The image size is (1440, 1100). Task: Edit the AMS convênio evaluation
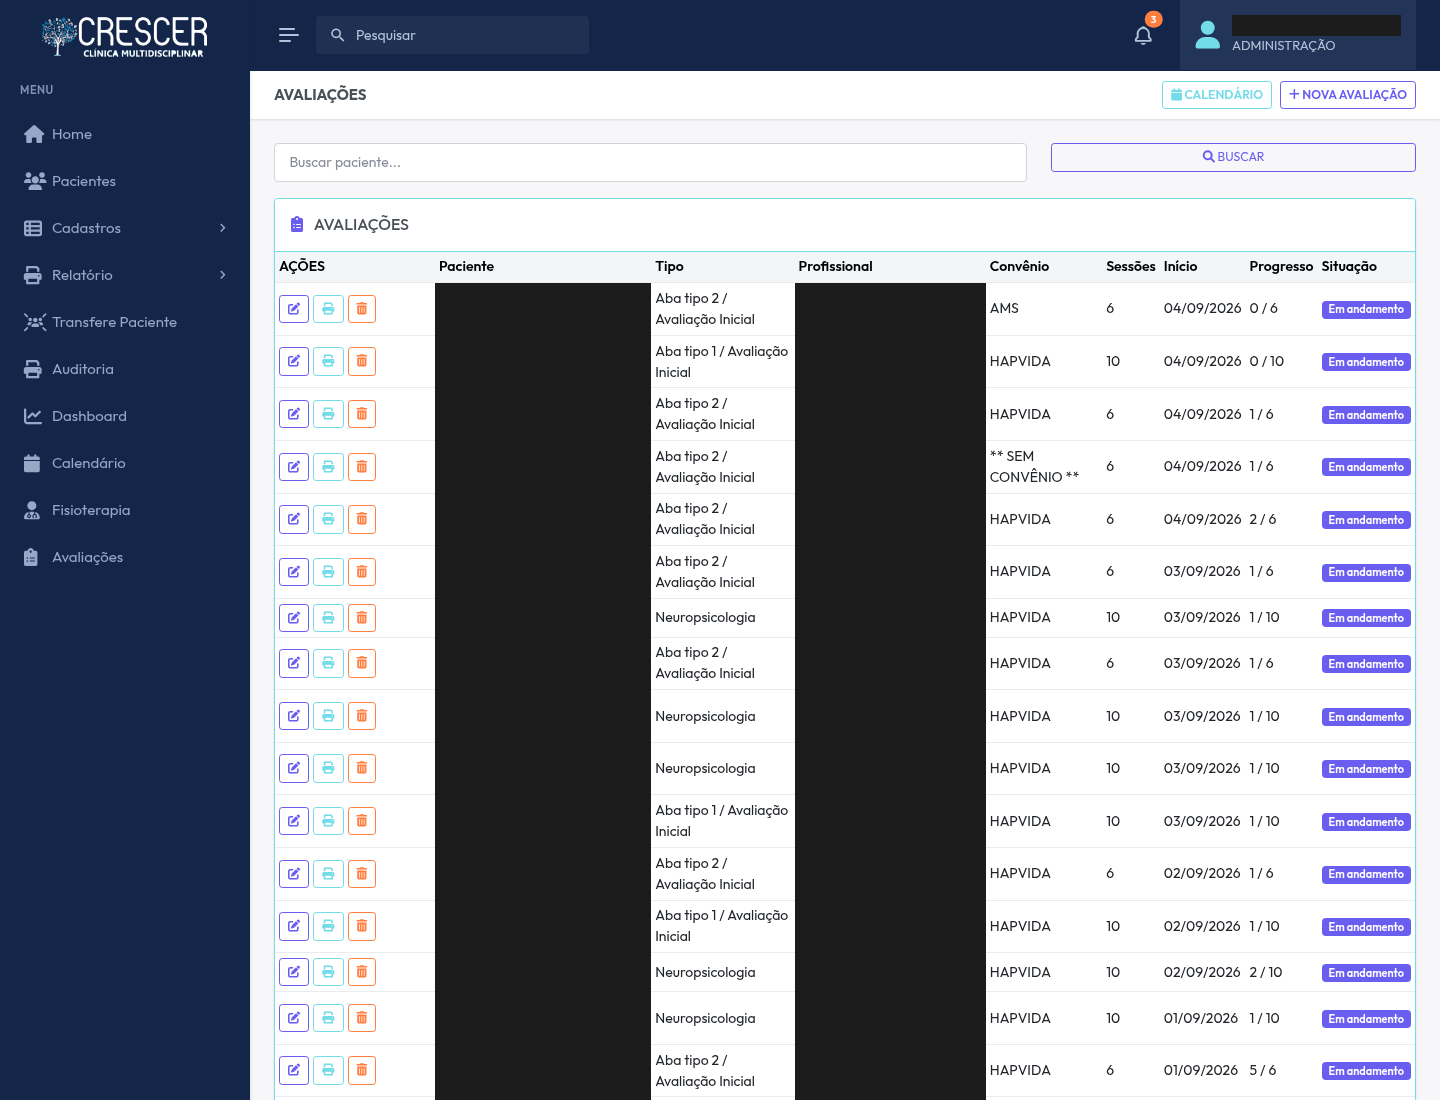pyautogui.click(x=294, y=309)
